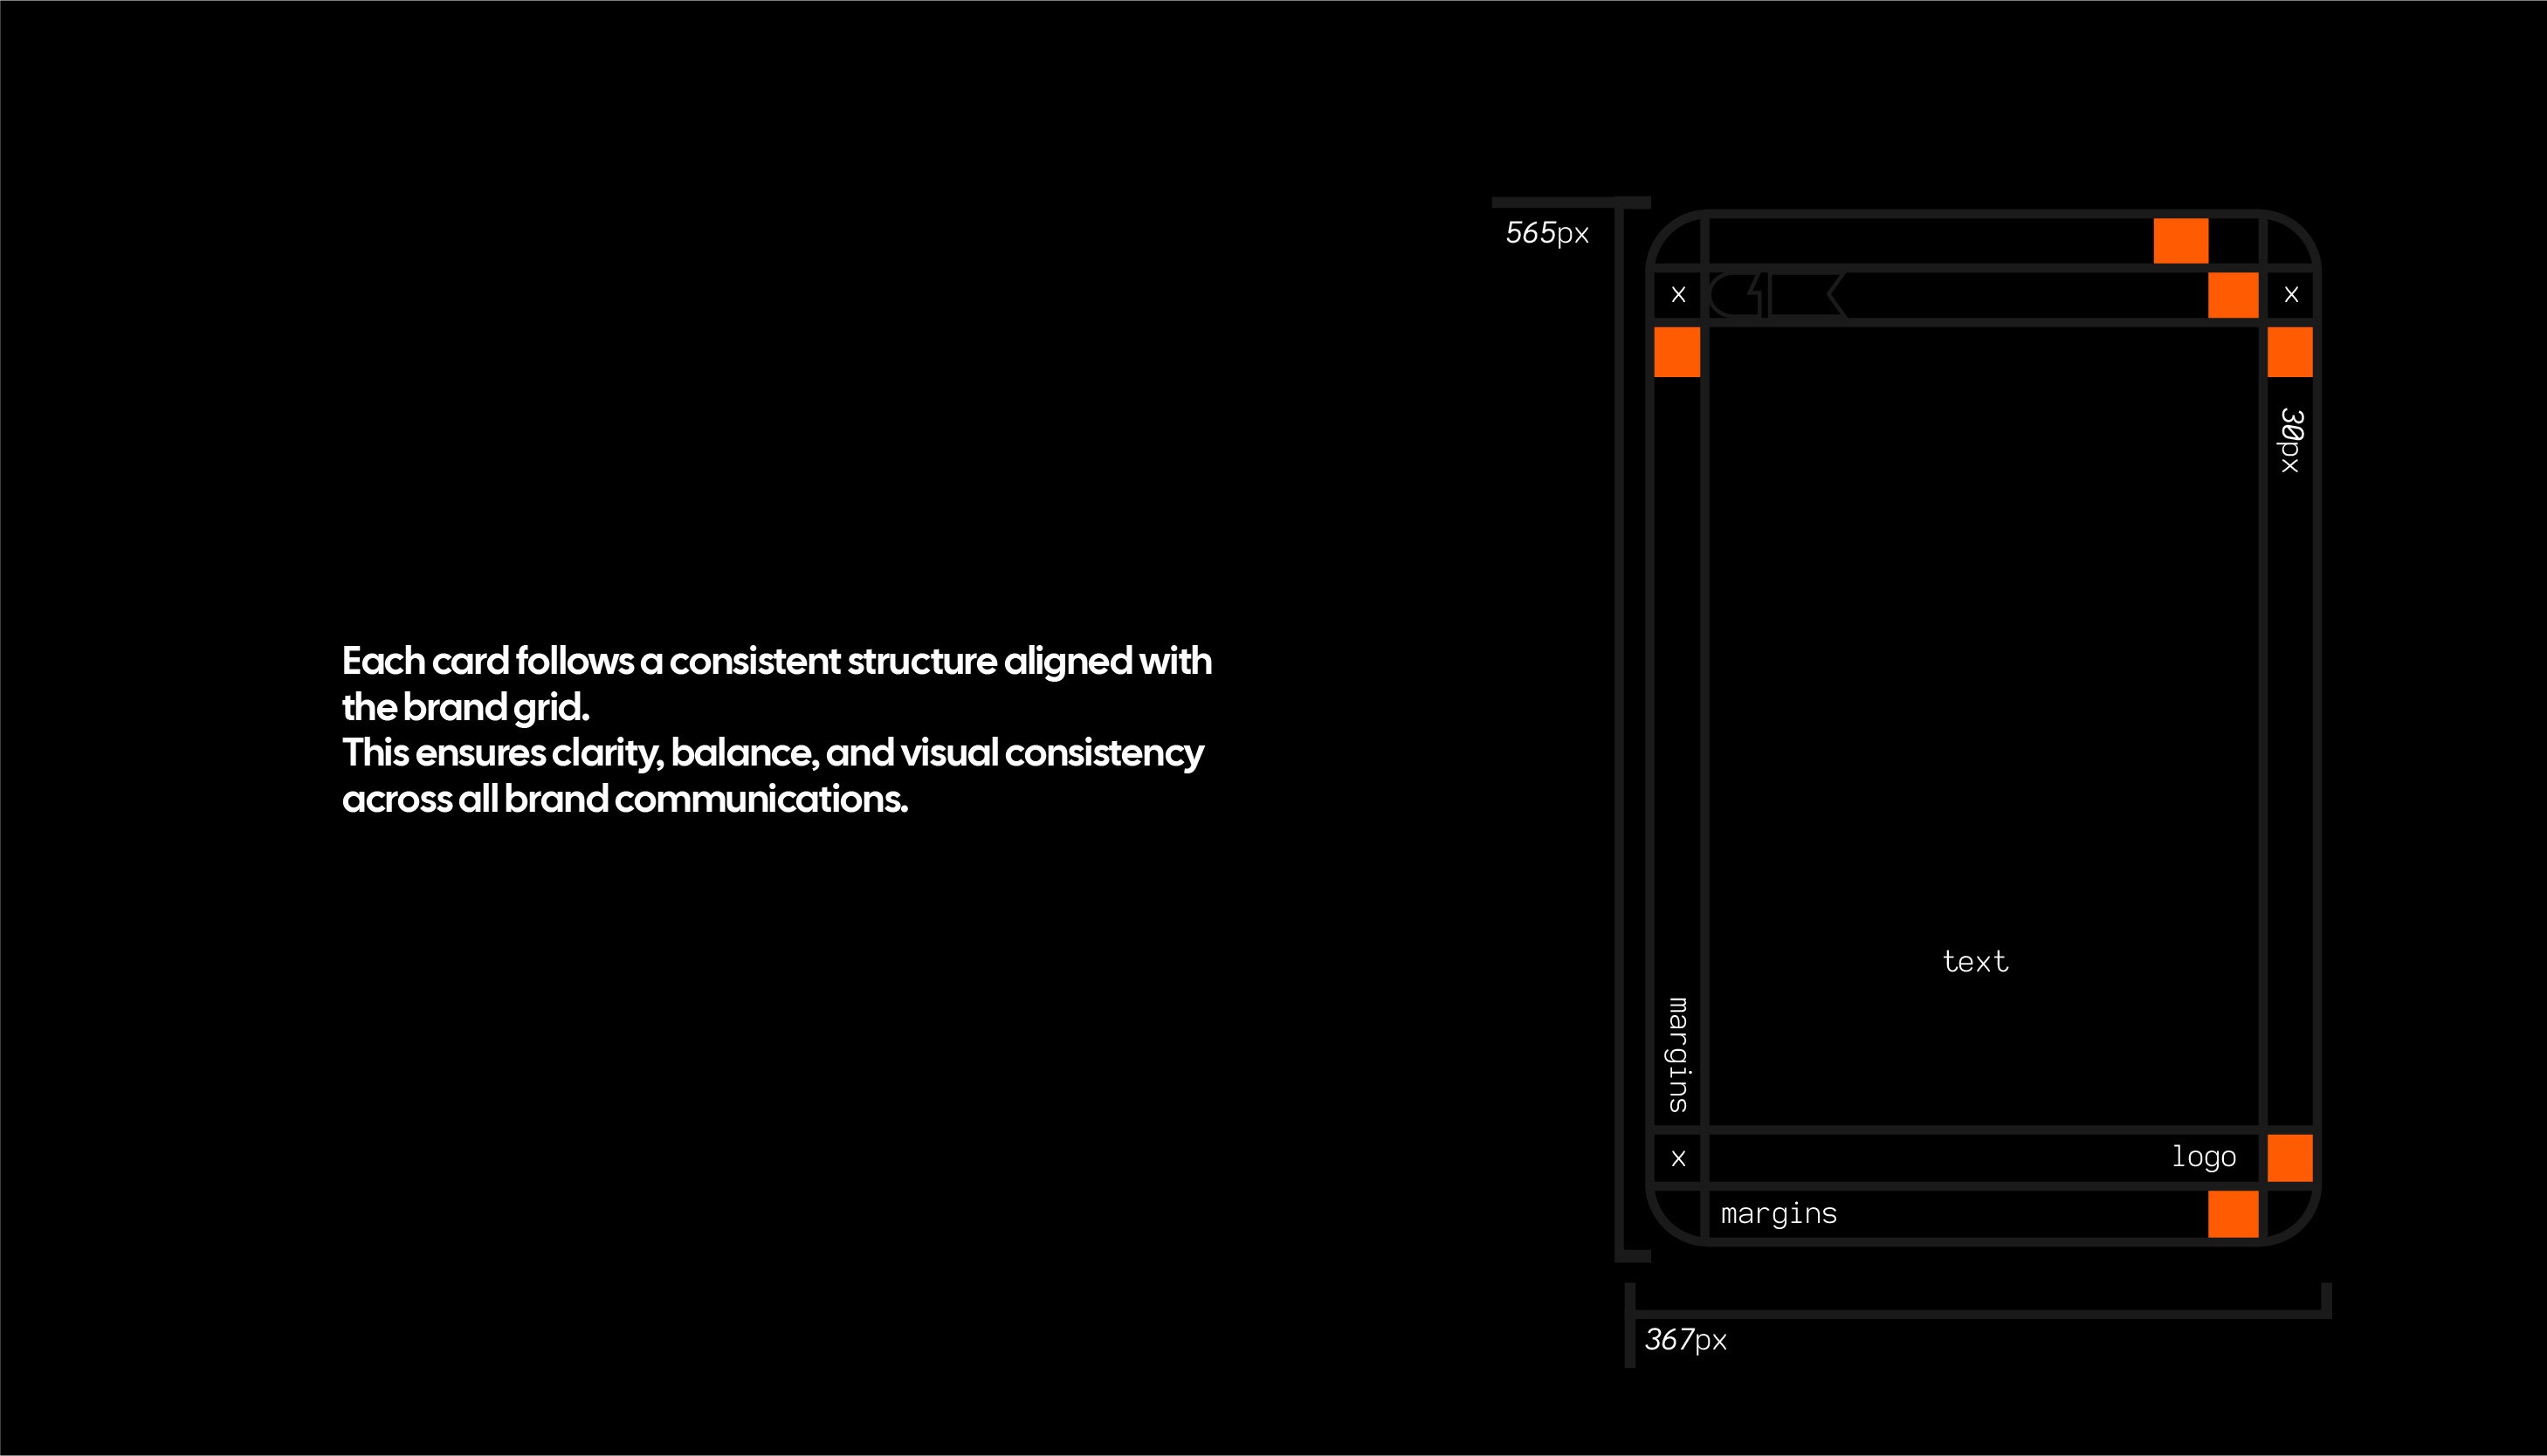Select orange square atop the left margin column
This screenshot has width=2547, height=1456.
(1677, 352)
